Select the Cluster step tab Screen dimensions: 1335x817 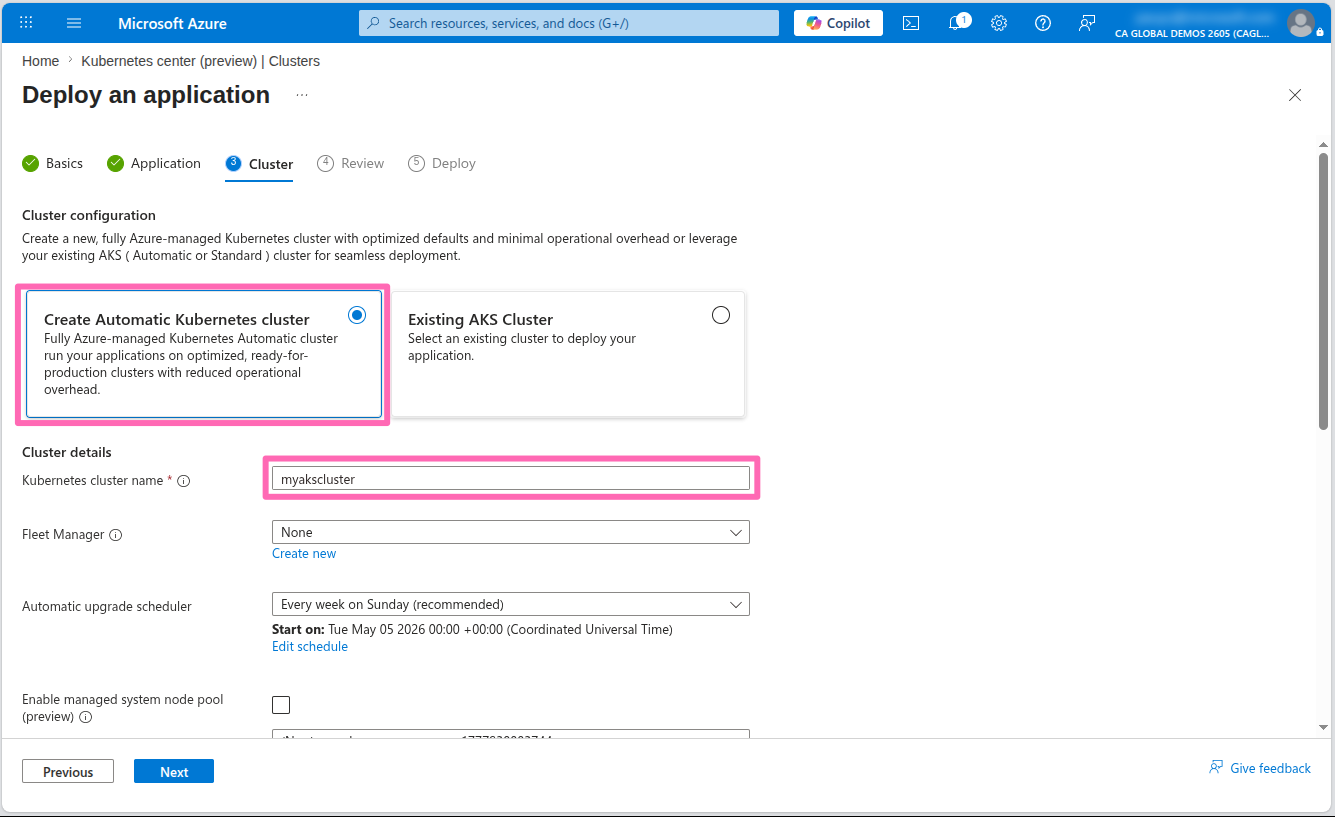(259, 164)
